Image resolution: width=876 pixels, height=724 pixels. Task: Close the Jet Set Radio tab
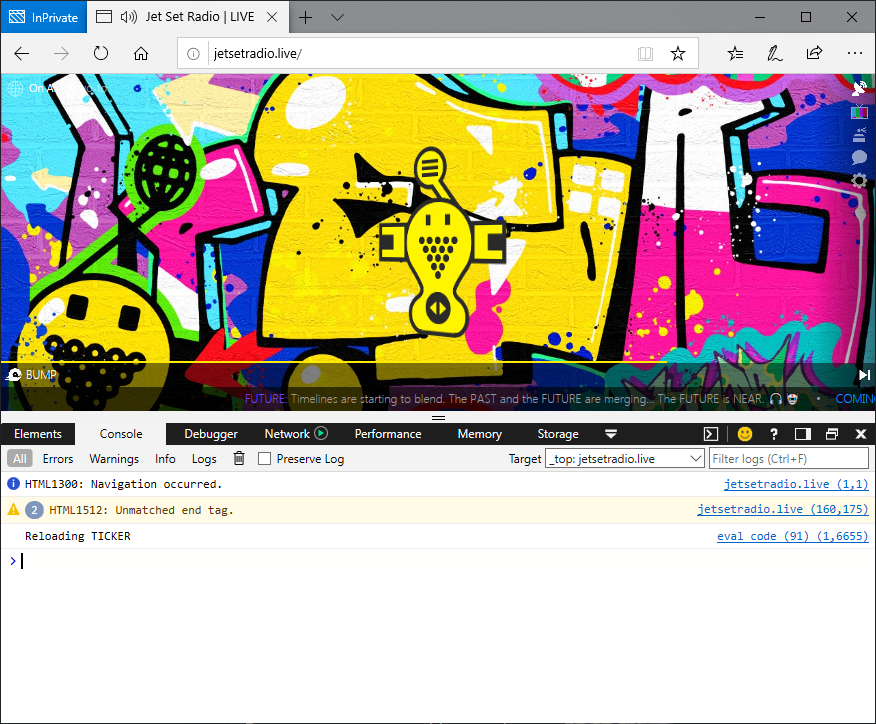(272, 17)
